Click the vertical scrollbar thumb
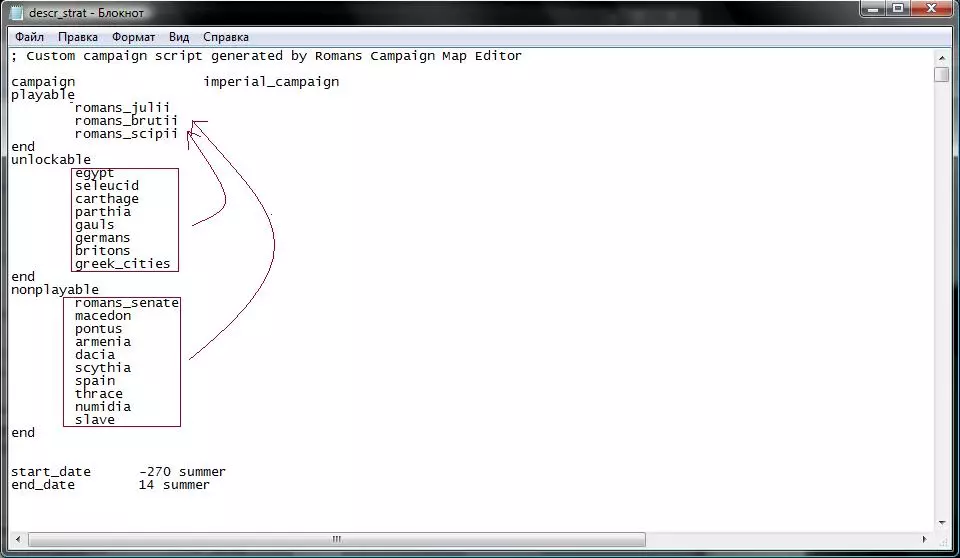960x558 pixels. [x=942, y=75]
